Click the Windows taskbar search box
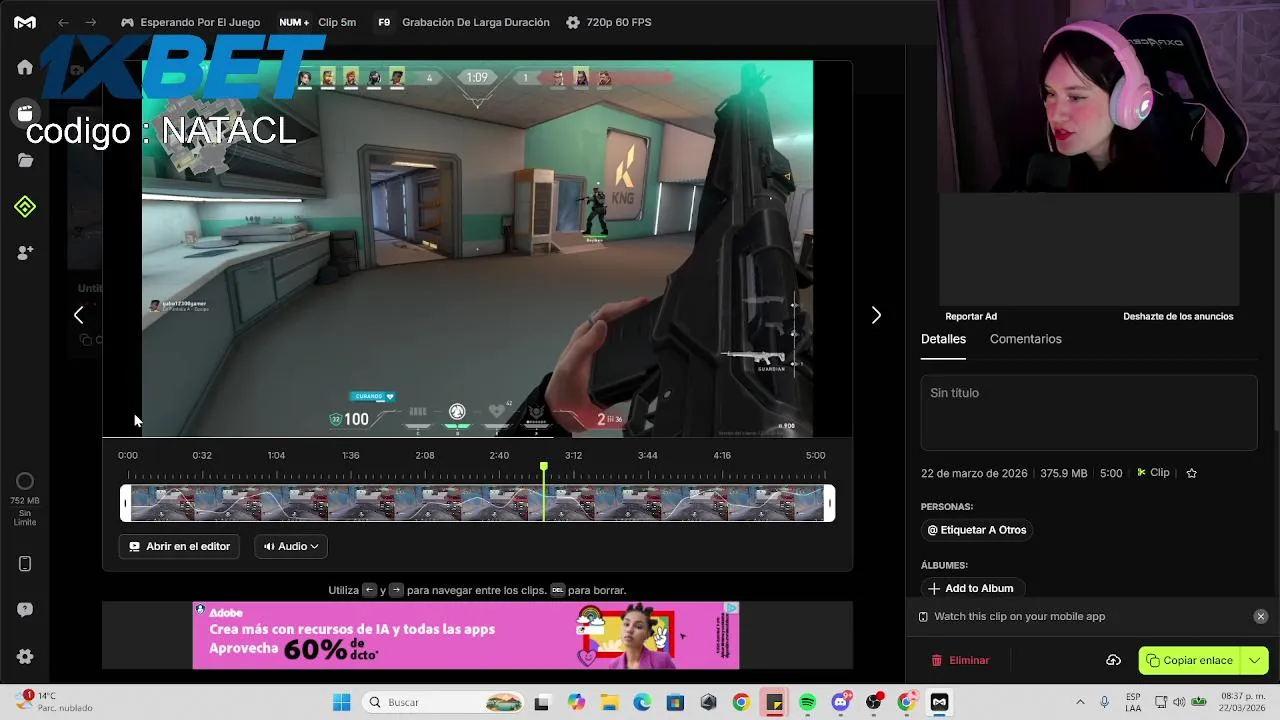This screenshot has height=720, width=1280. point(441,702)
